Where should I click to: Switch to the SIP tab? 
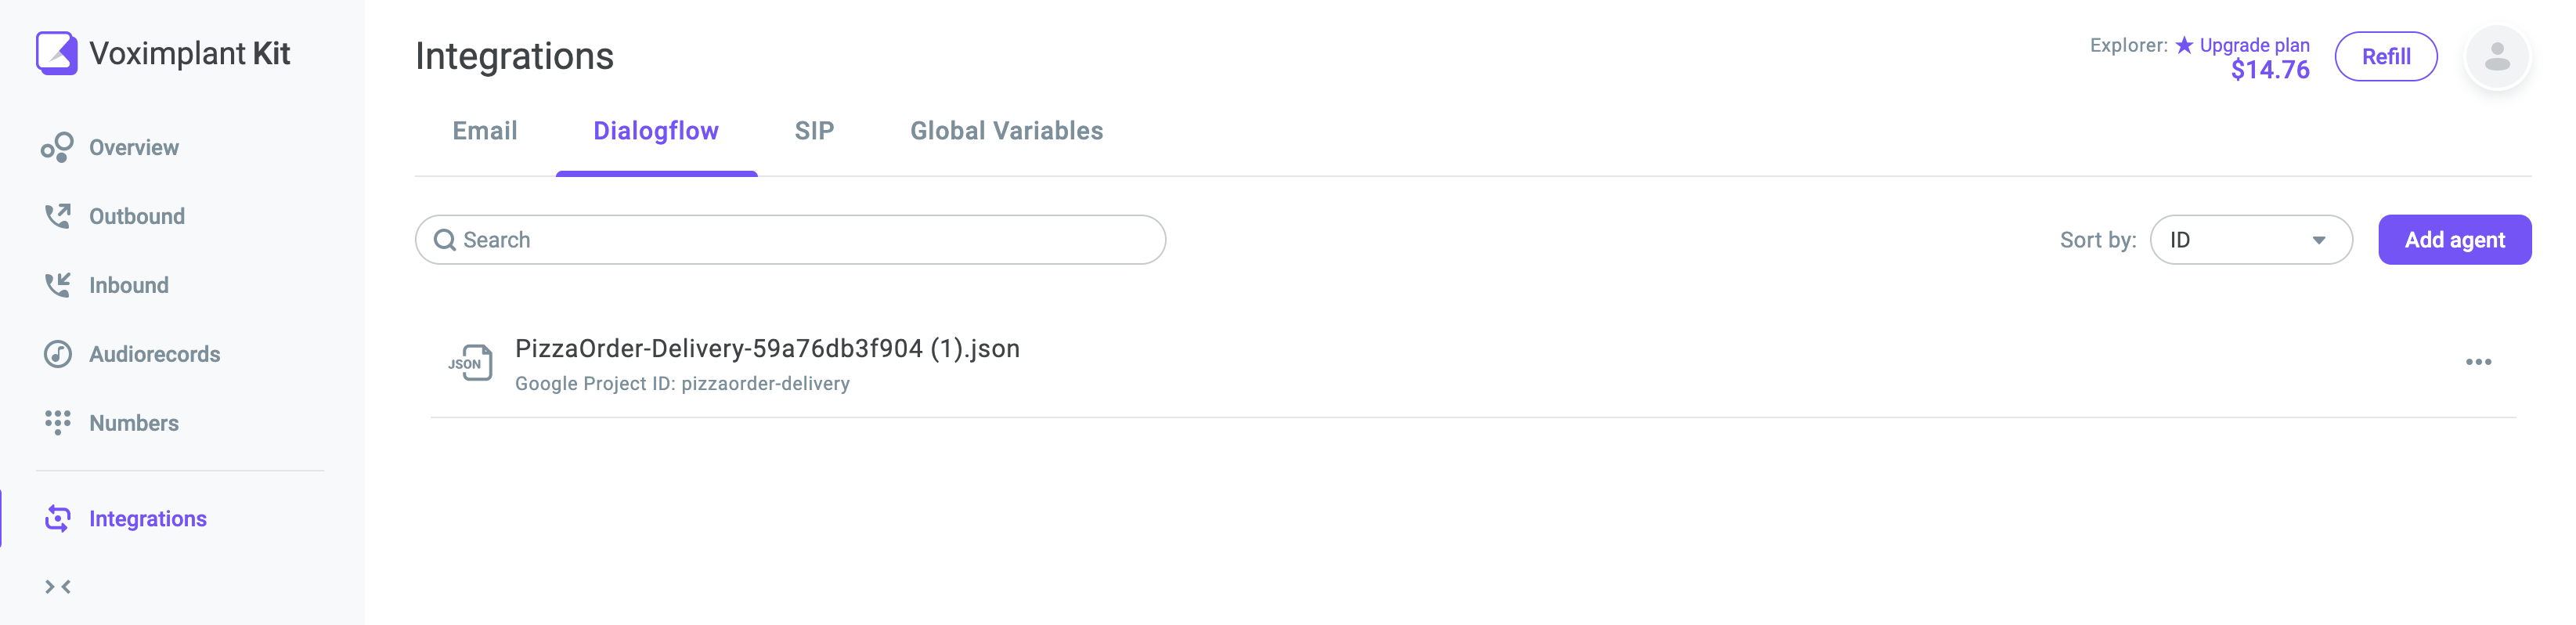814,131
